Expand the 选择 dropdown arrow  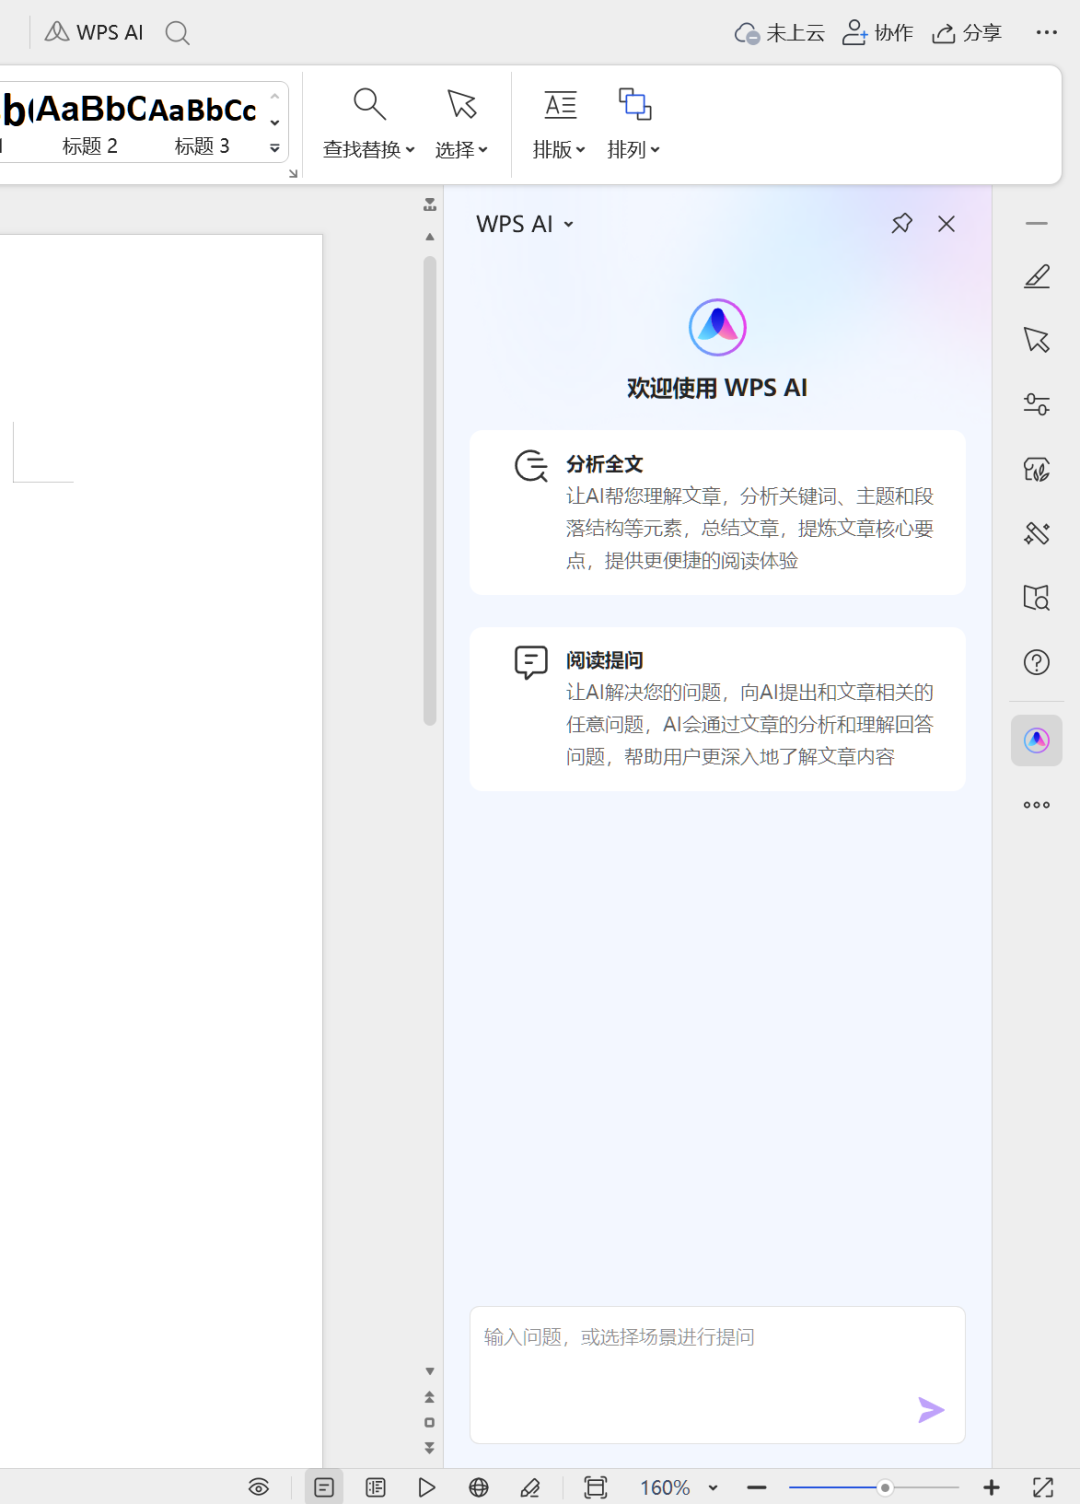[x=483, y=150]
